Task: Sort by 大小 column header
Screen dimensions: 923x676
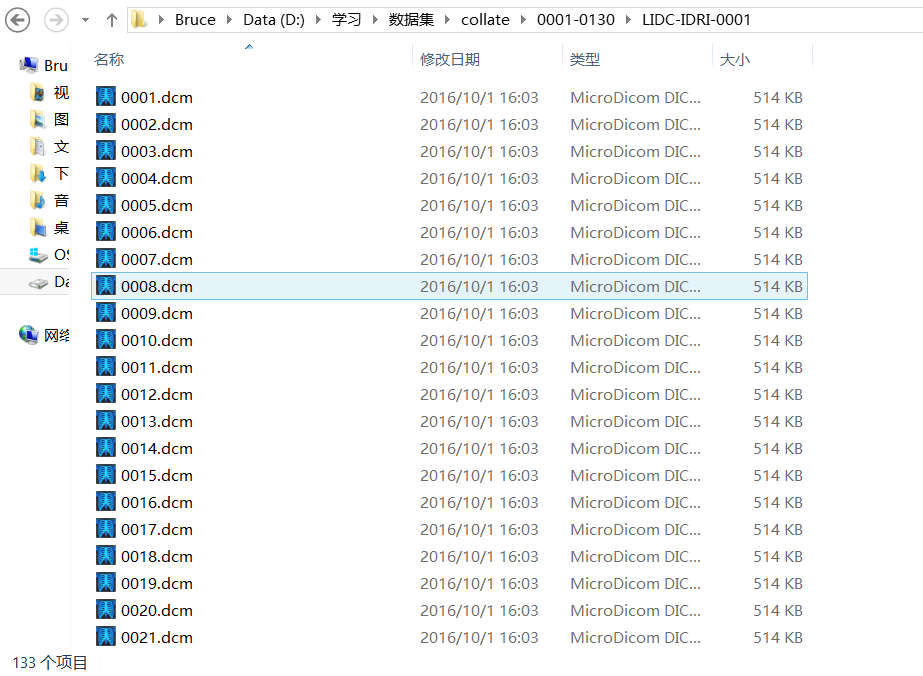Action: pyautogui.click(x=734, y=59)
